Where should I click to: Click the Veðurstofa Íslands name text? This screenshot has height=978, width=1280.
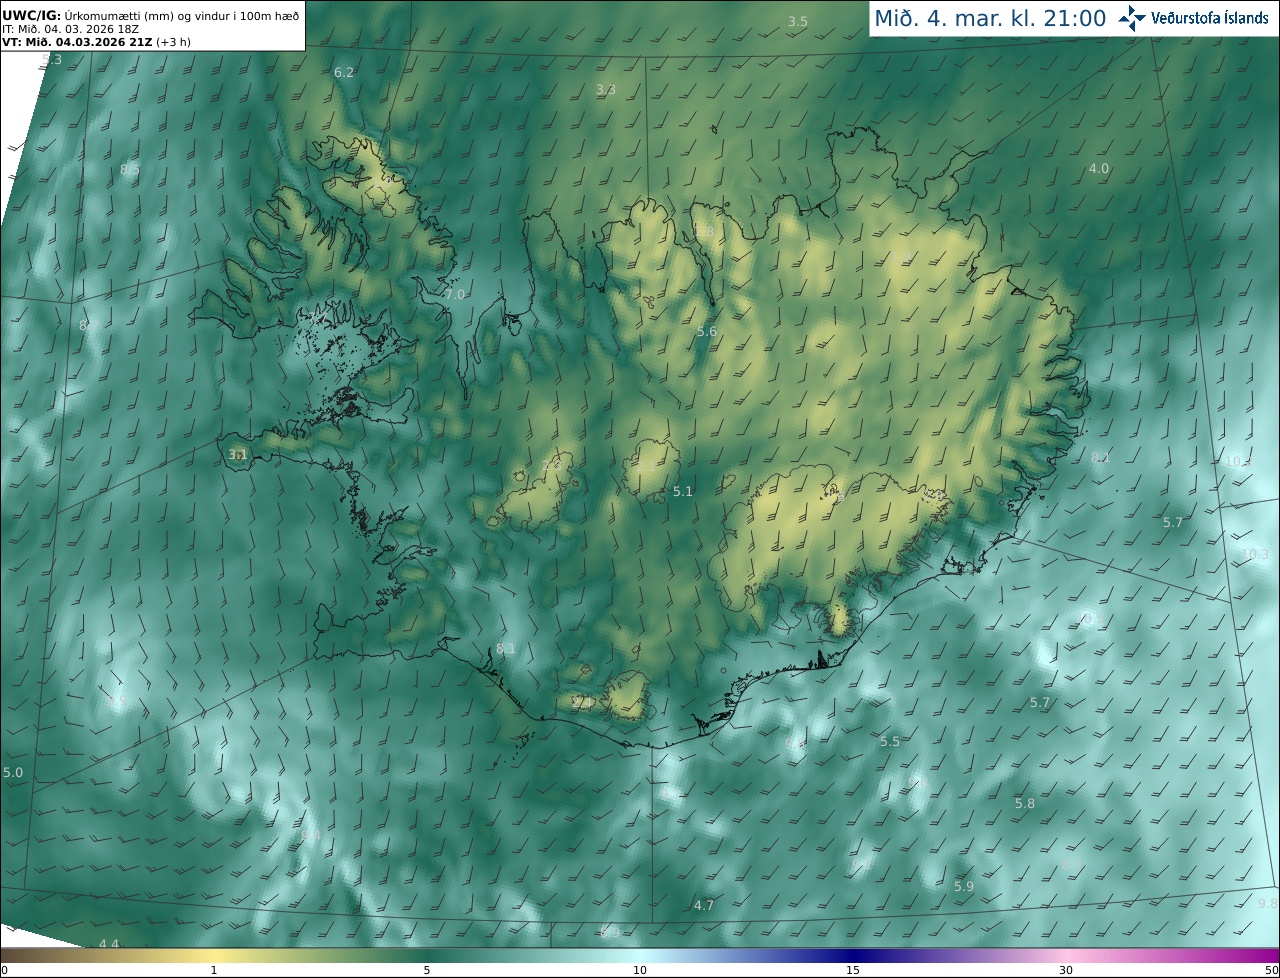(x=1210, y=18)
